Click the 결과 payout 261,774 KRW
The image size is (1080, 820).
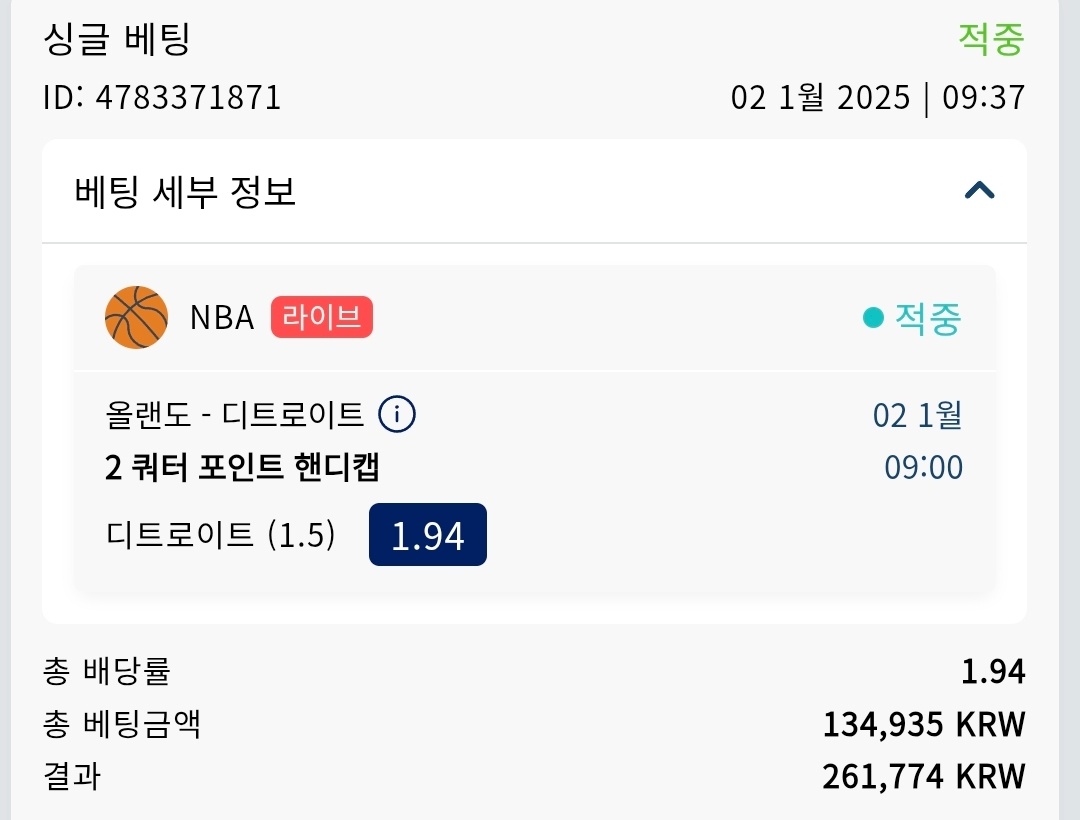(923, 776)
